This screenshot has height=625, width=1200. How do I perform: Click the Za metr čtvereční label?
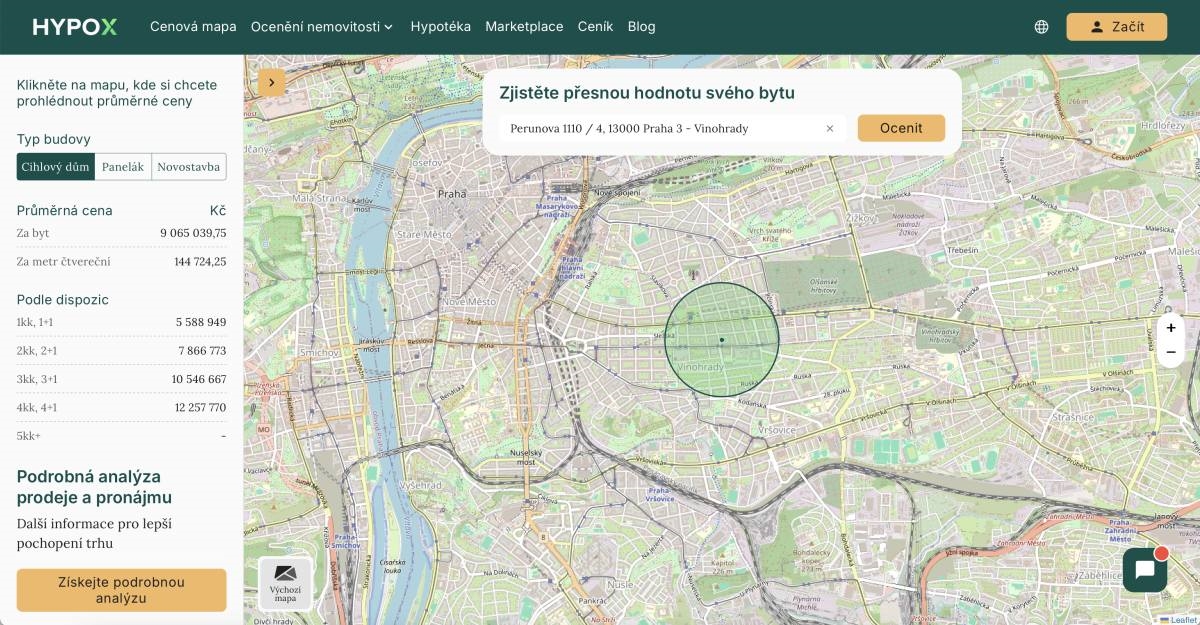pyautogui.click(x=64, y=261)
